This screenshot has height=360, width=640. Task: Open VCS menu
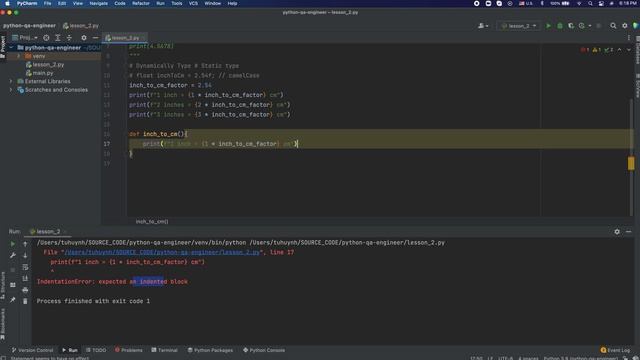pyautogui.click(x=193, y=3)
